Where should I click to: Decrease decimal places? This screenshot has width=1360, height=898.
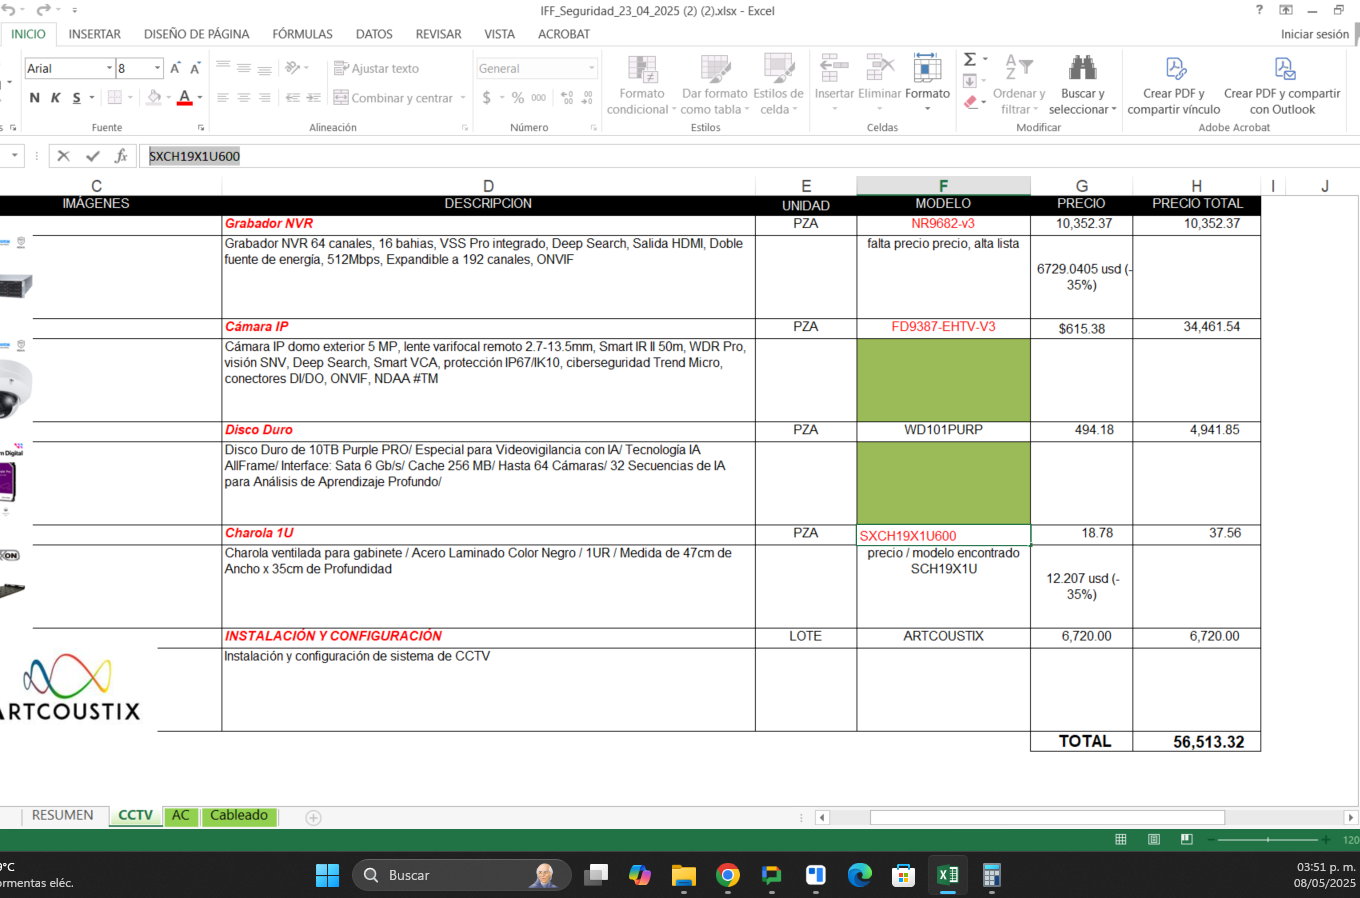(588, 98)
